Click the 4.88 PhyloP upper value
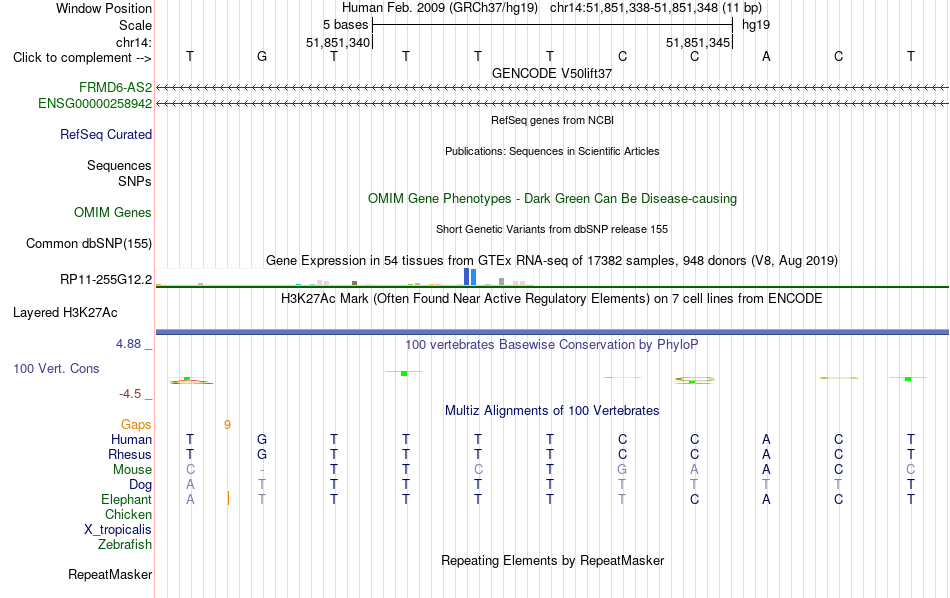This screenshot has height=598, width=950. (x=128, y=344)
